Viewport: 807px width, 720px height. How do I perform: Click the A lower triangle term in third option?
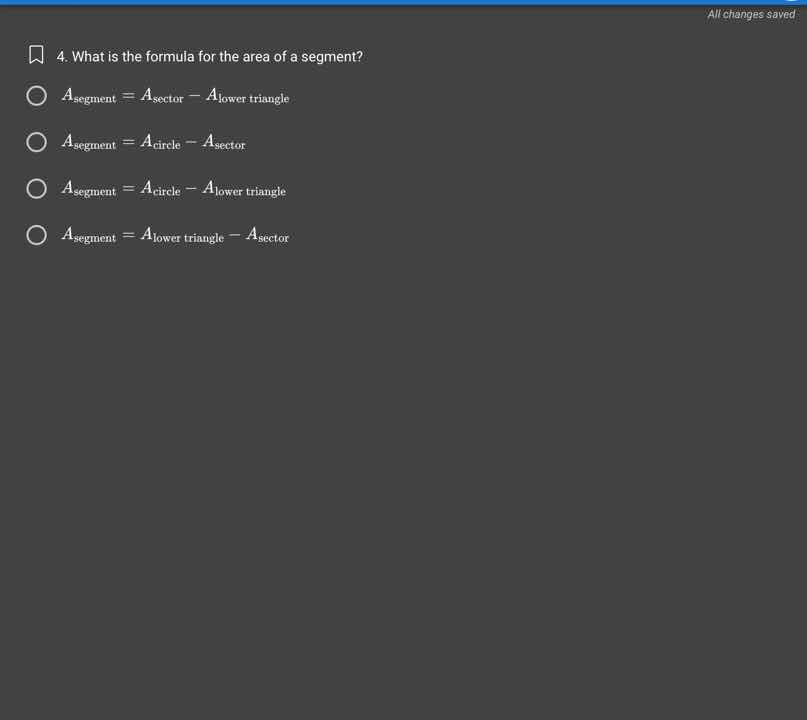click(x=244, y=189)
